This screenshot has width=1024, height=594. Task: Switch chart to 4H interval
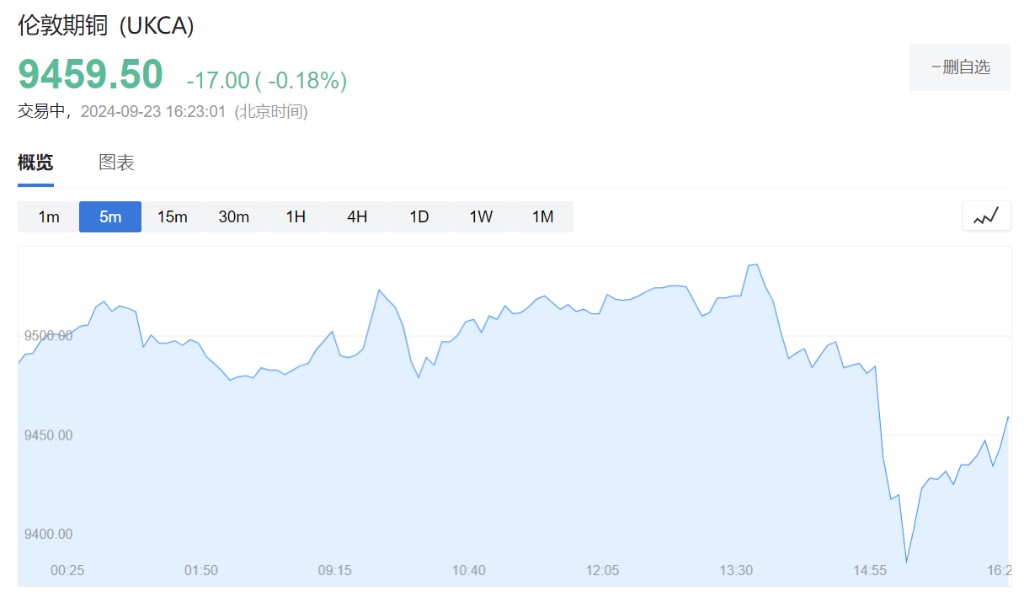point(357,217)
